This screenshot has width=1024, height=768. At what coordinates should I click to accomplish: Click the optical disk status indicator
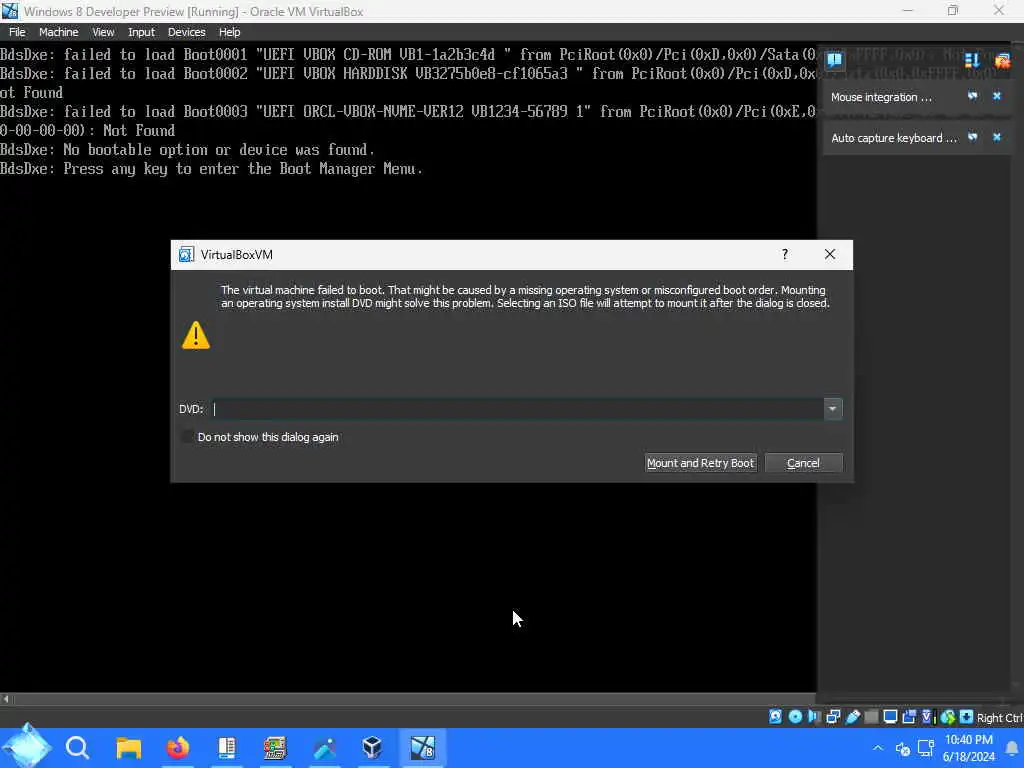(795, 716)
